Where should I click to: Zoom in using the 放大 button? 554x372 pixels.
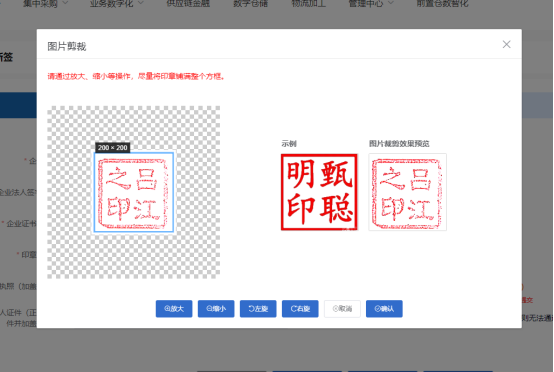pyautogui.click(x=174, y=309)
